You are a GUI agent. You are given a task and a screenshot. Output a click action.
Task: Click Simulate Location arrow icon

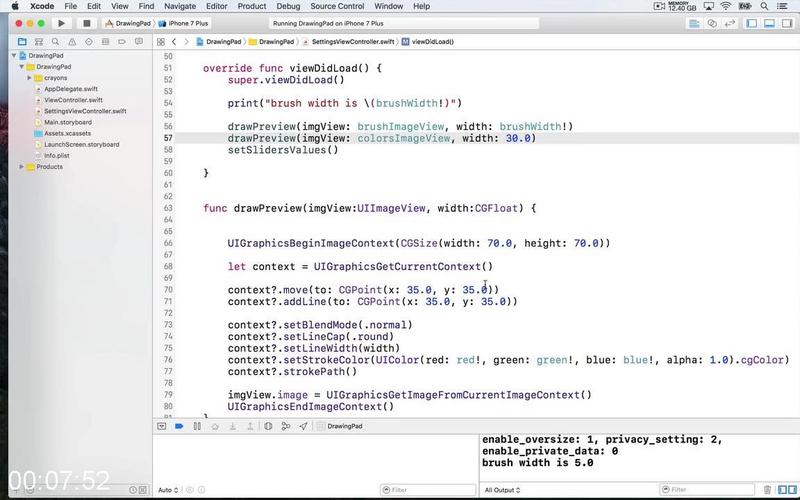tap(304, 426)
